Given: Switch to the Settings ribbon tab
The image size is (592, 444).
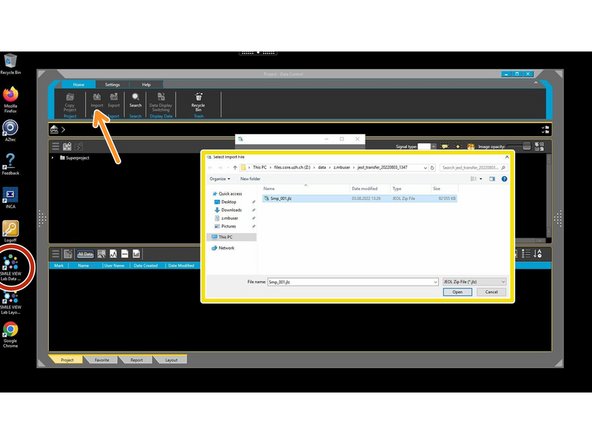Looking at the screenshot, I should [113, 85].
